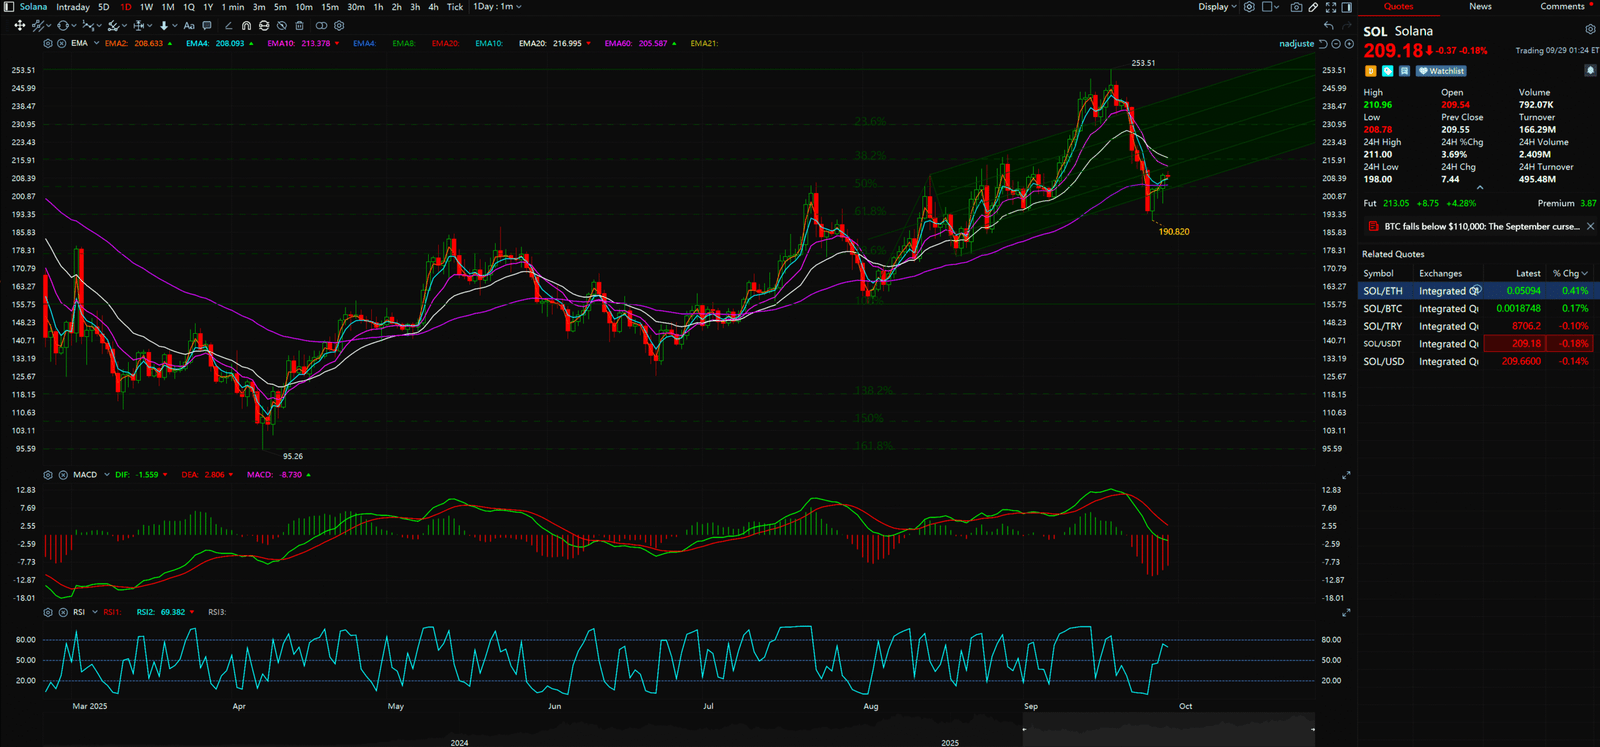Expand the 1Day : 1m interval dropdown

point(497,7)
